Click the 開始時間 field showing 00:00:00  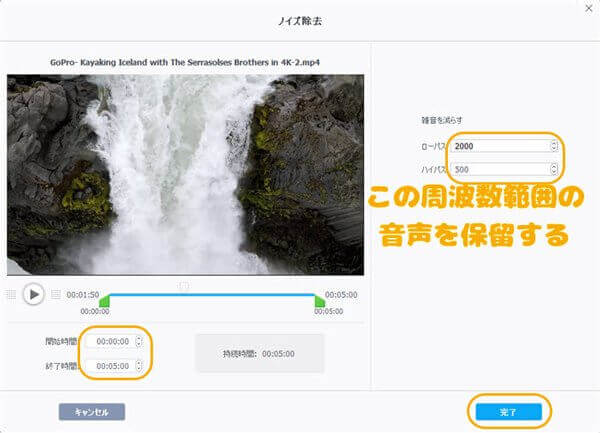click(110, 341)
